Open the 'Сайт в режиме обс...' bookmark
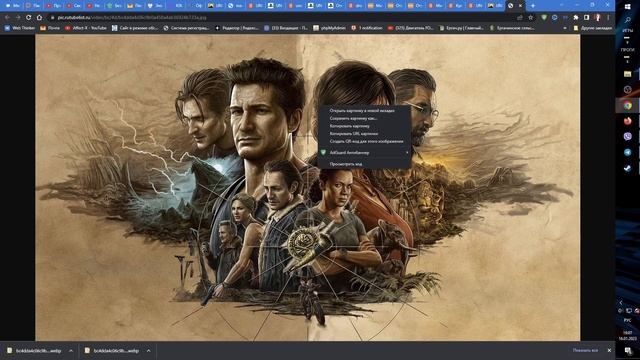 135,28
